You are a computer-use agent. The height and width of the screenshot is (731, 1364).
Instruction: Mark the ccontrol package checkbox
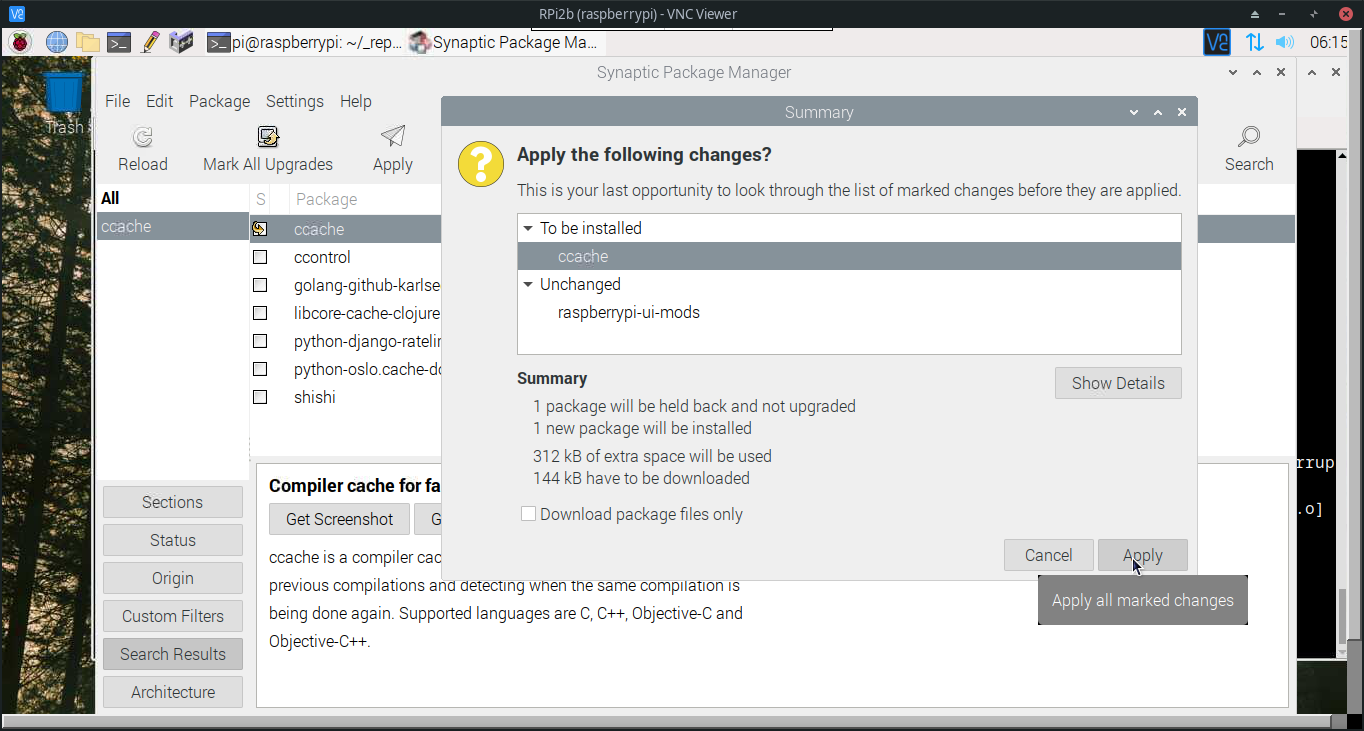pos(260,257)
